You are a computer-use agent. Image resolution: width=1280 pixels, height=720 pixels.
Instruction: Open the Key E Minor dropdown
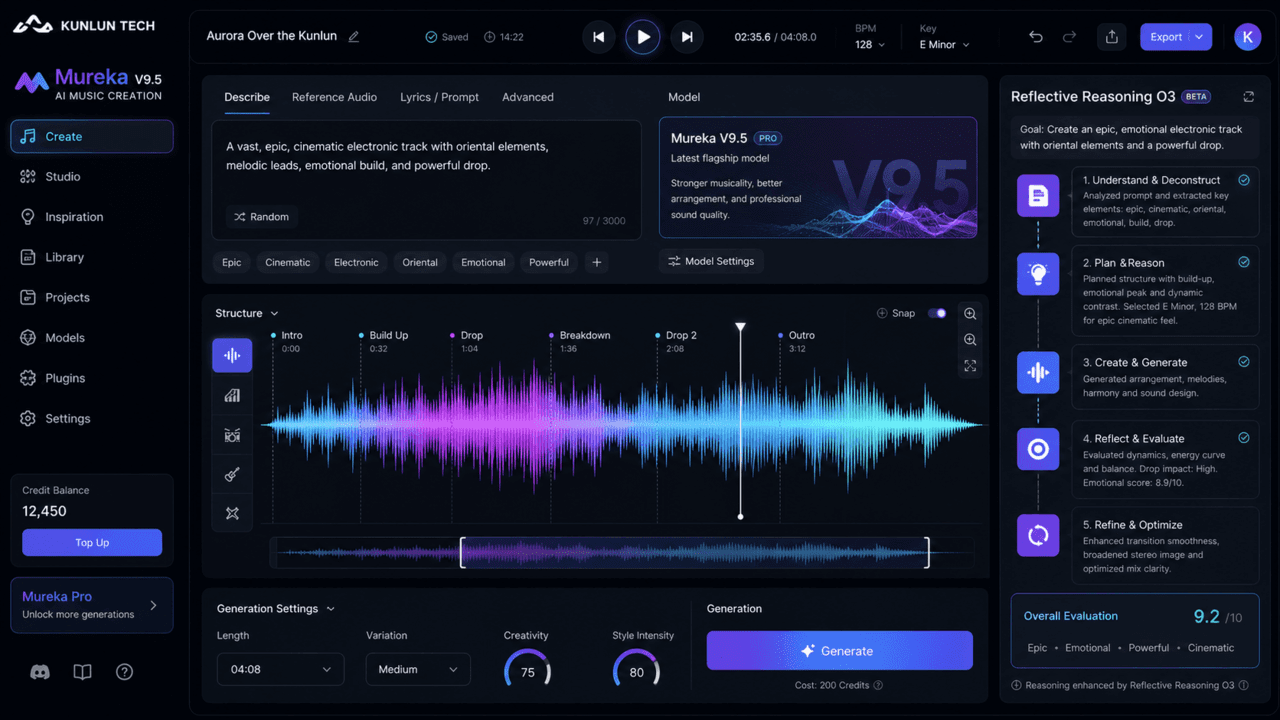pos(945,45)
